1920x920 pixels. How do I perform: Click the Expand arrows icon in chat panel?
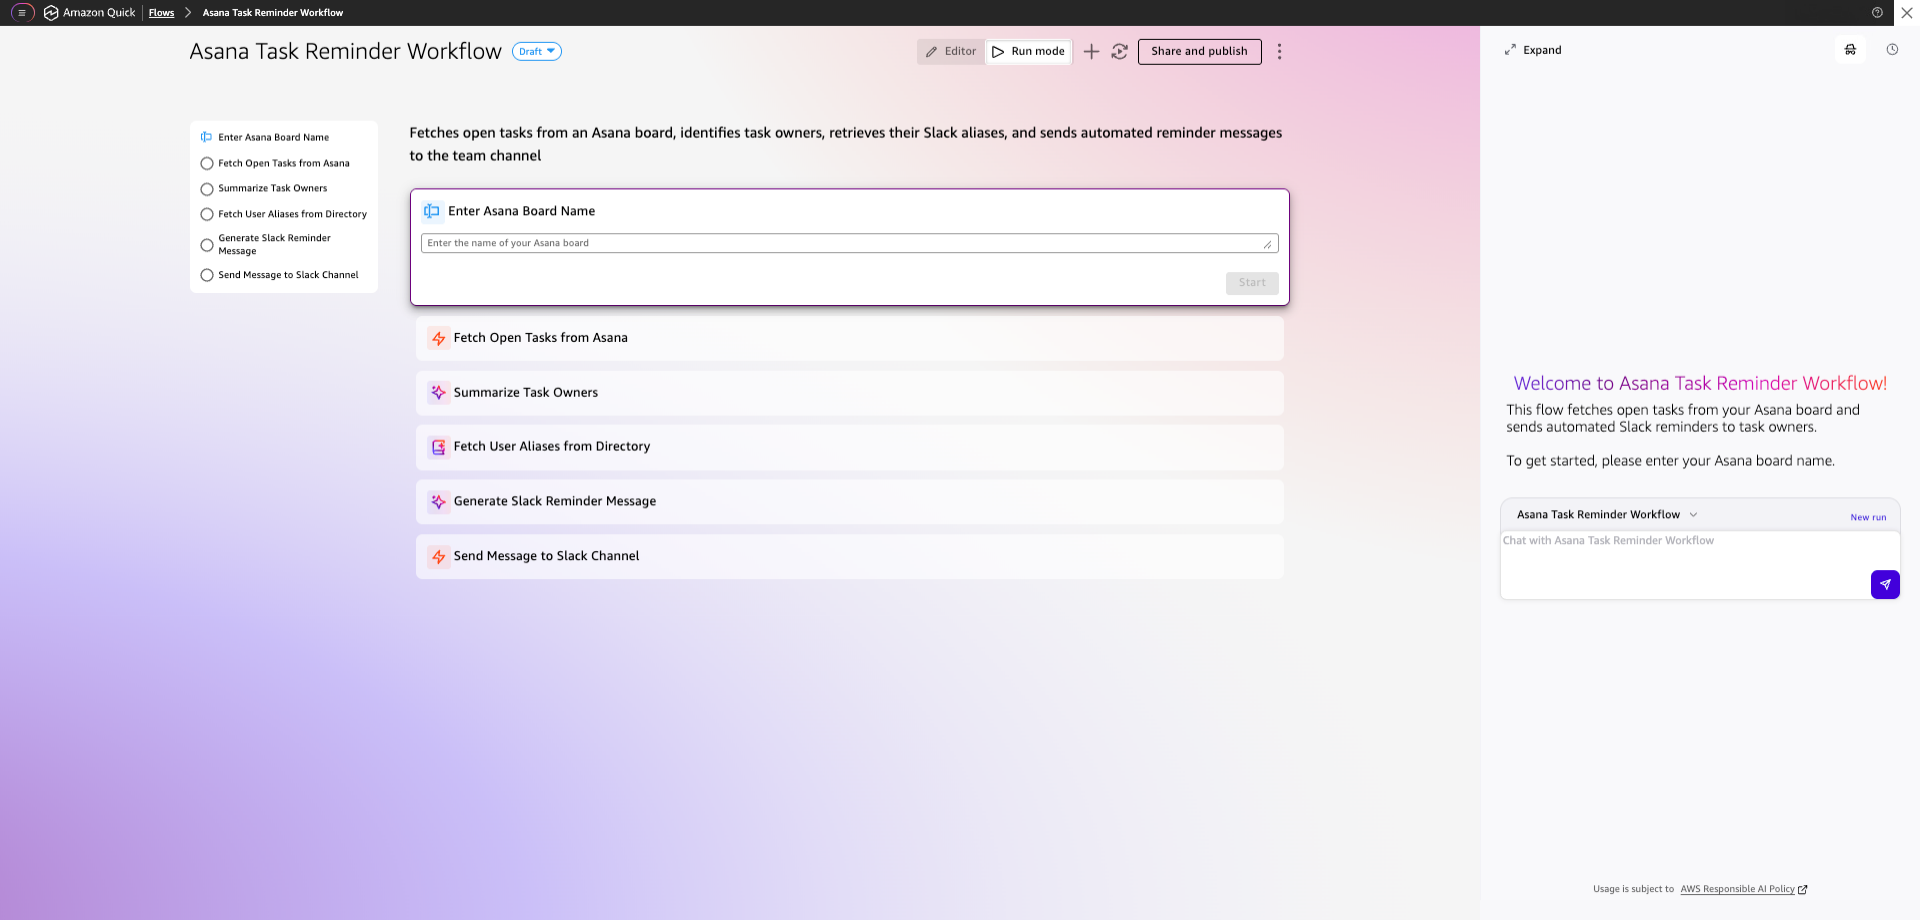[1510, 50]
